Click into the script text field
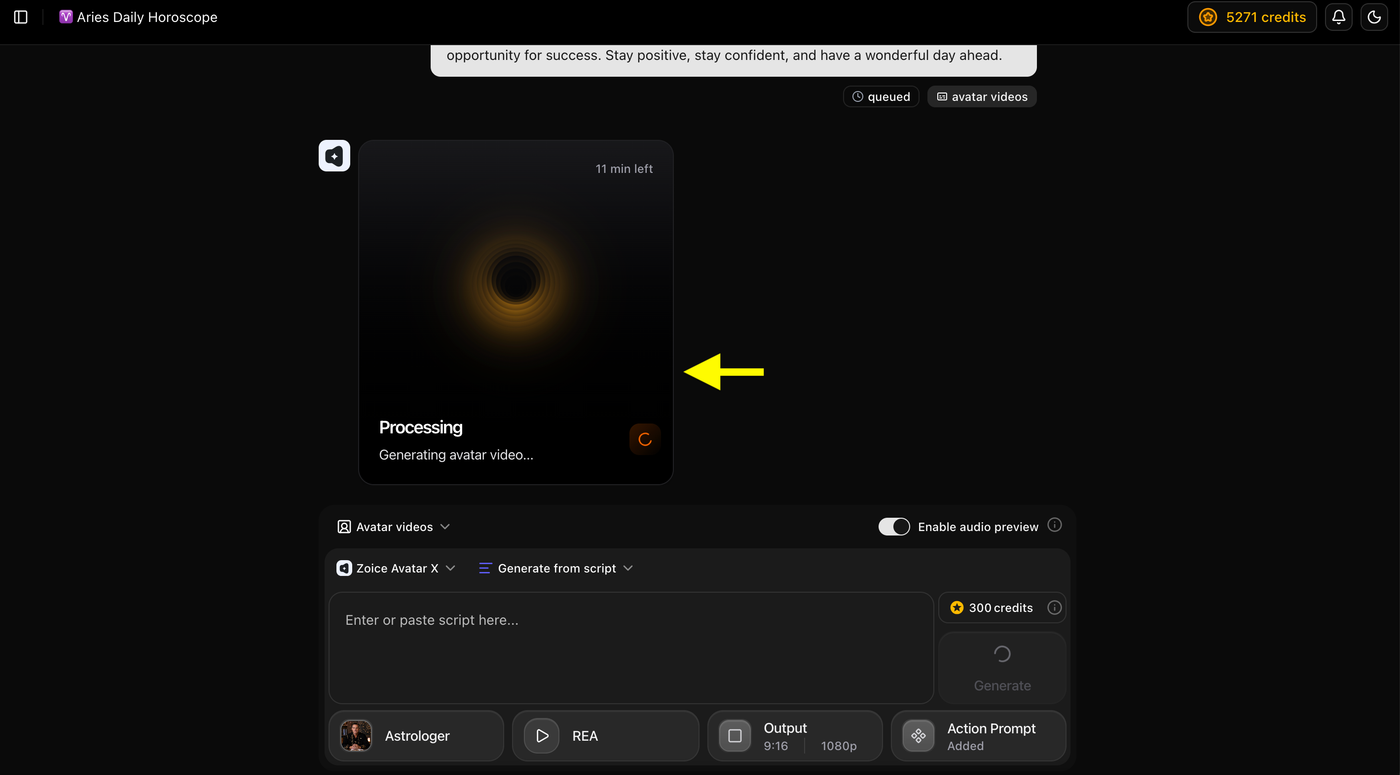Image resolution: width=1400 pixels, height=775 pixels. [x=631, y=648]
